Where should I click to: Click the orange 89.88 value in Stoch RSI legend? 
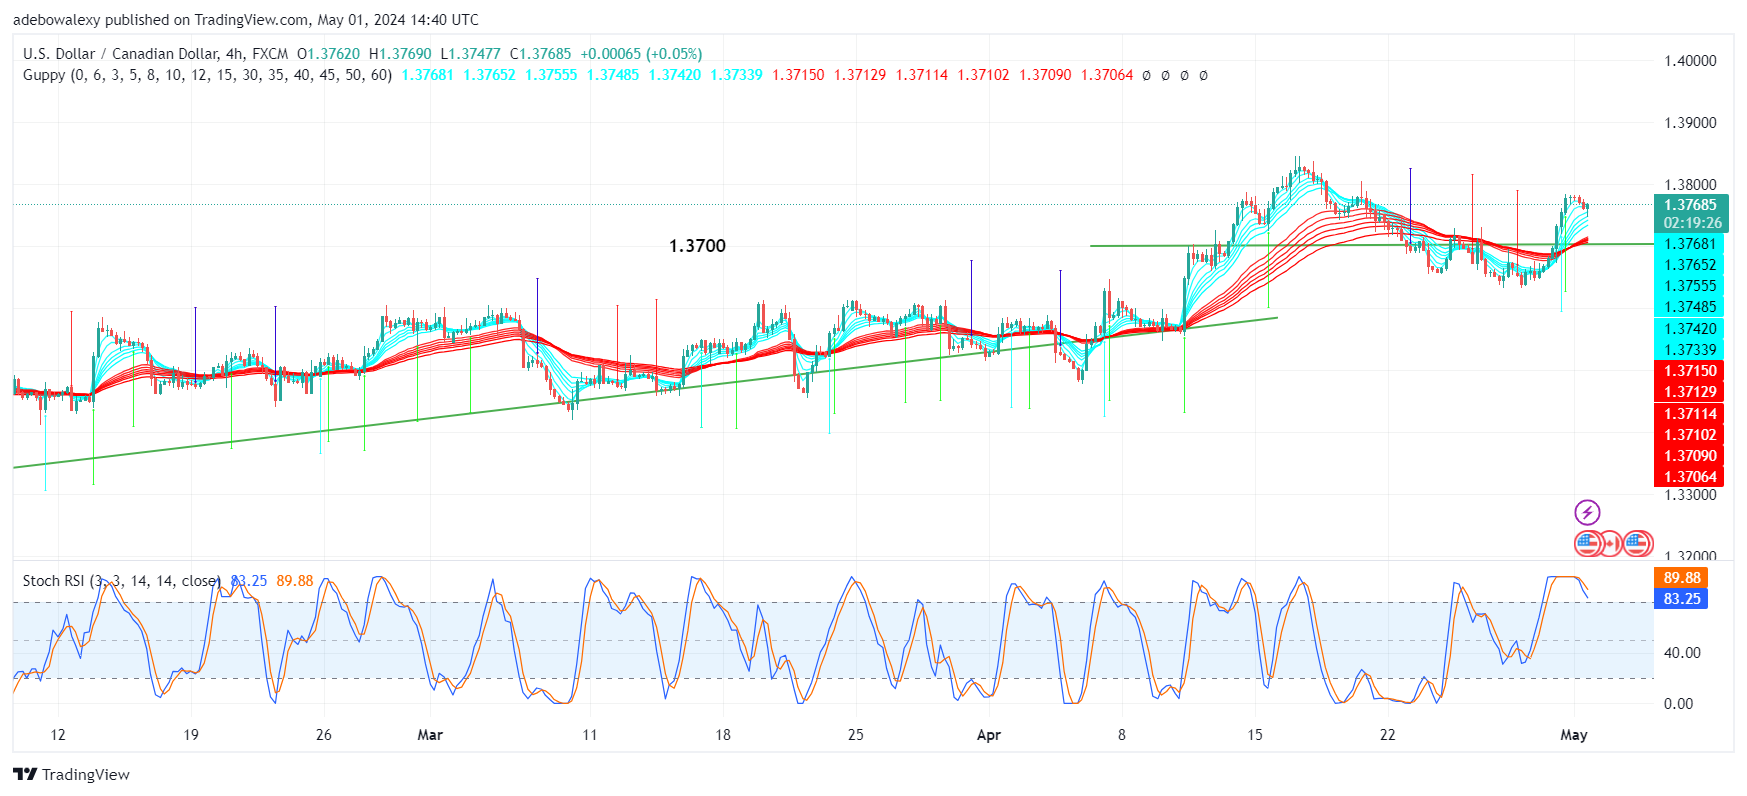click(295, 581)
